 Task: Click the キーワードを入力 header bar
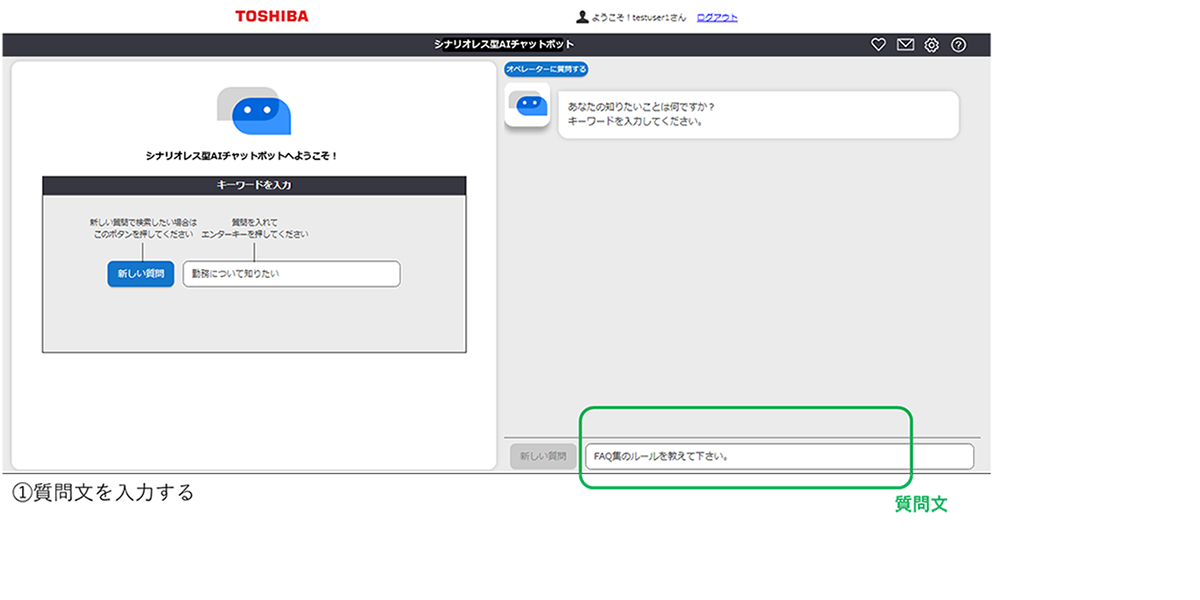tap(254, 185)
